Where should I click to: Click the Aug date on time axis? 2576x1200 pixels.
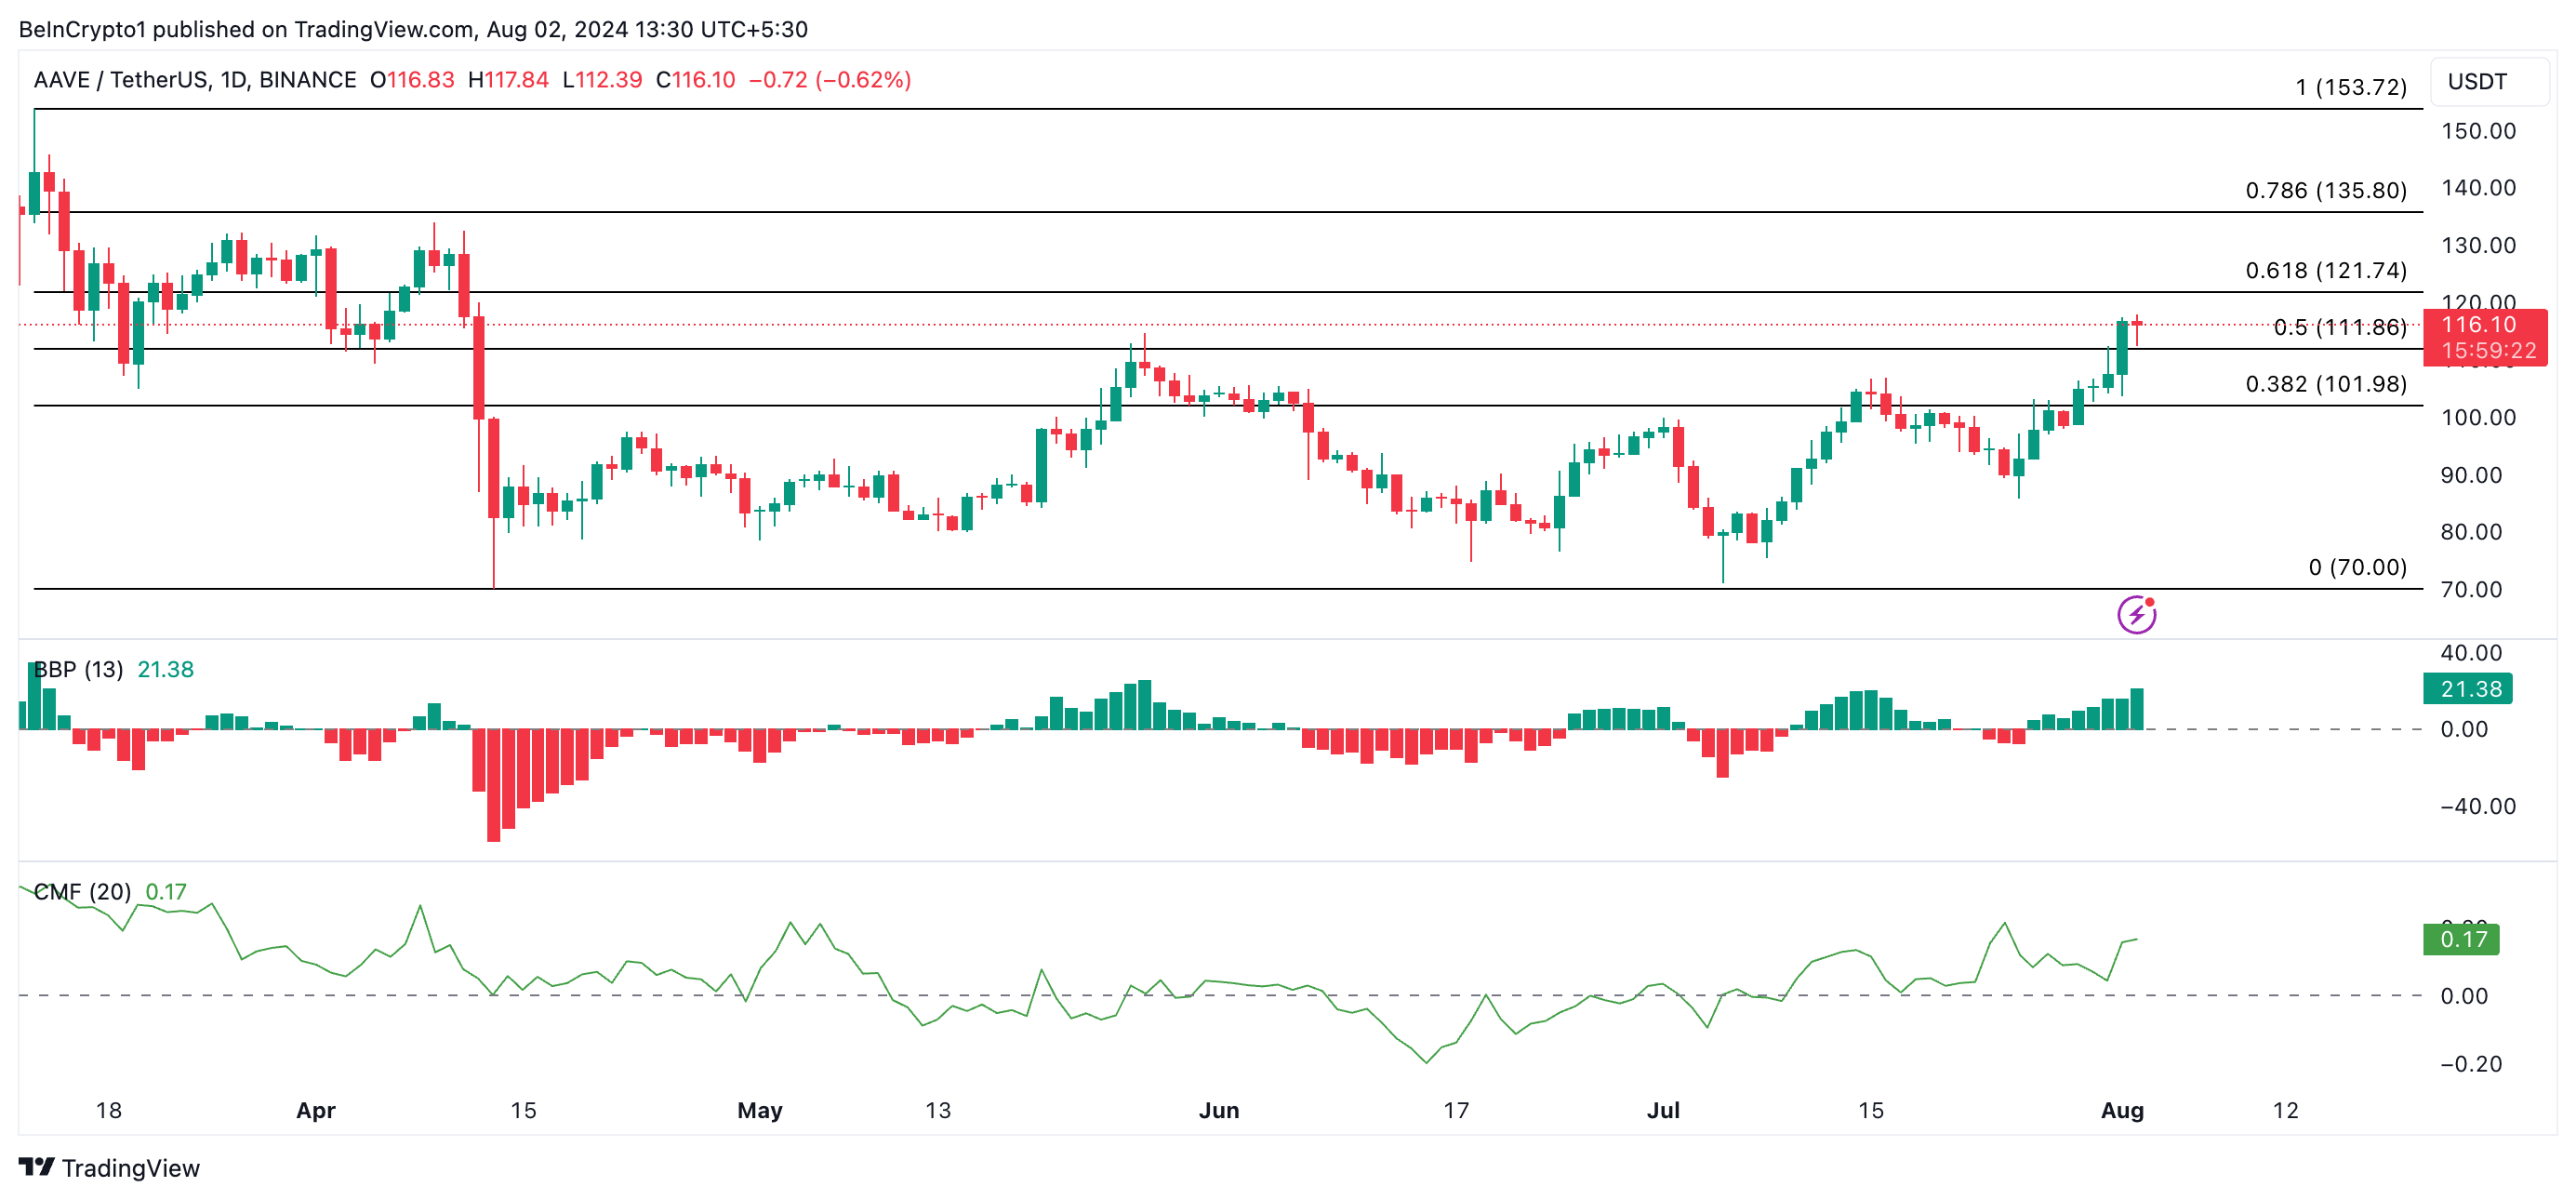2121,1110
